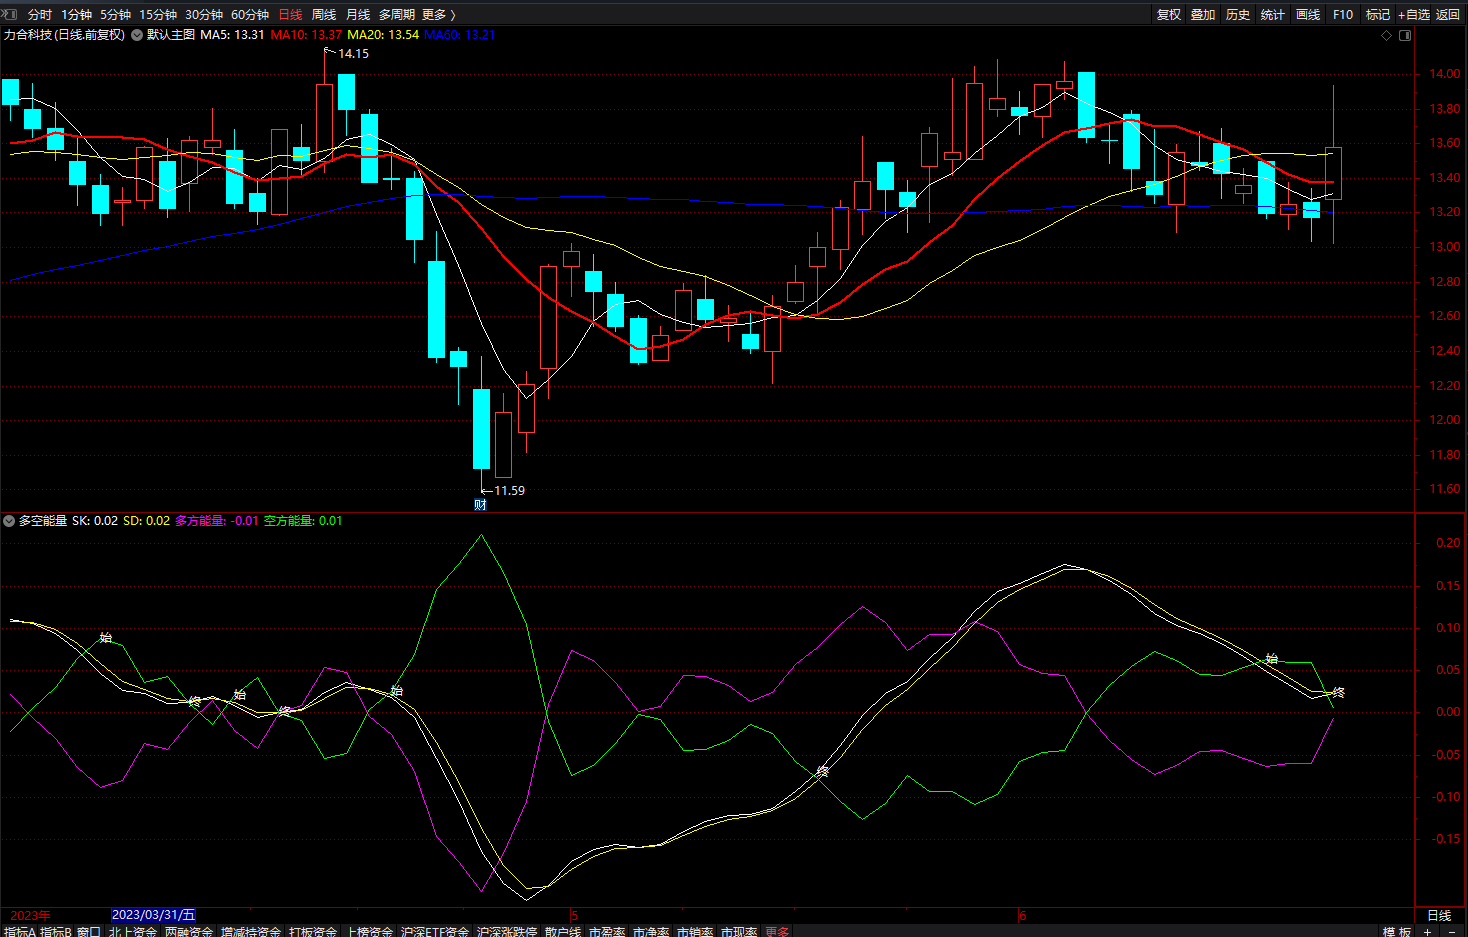Viewport: 1468px width, 937px height.
Task: Open the 更多 periods dropdown
Action: pos(438,14)
